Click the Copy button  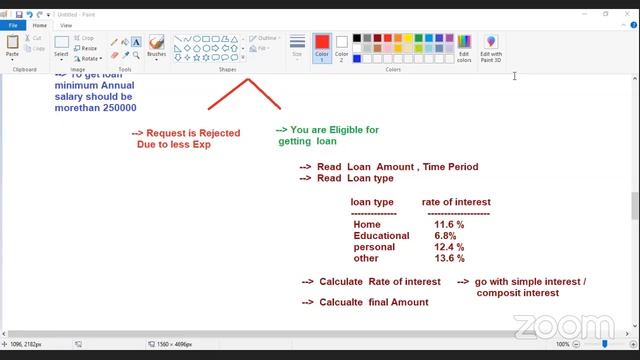(x=34, y=49)
